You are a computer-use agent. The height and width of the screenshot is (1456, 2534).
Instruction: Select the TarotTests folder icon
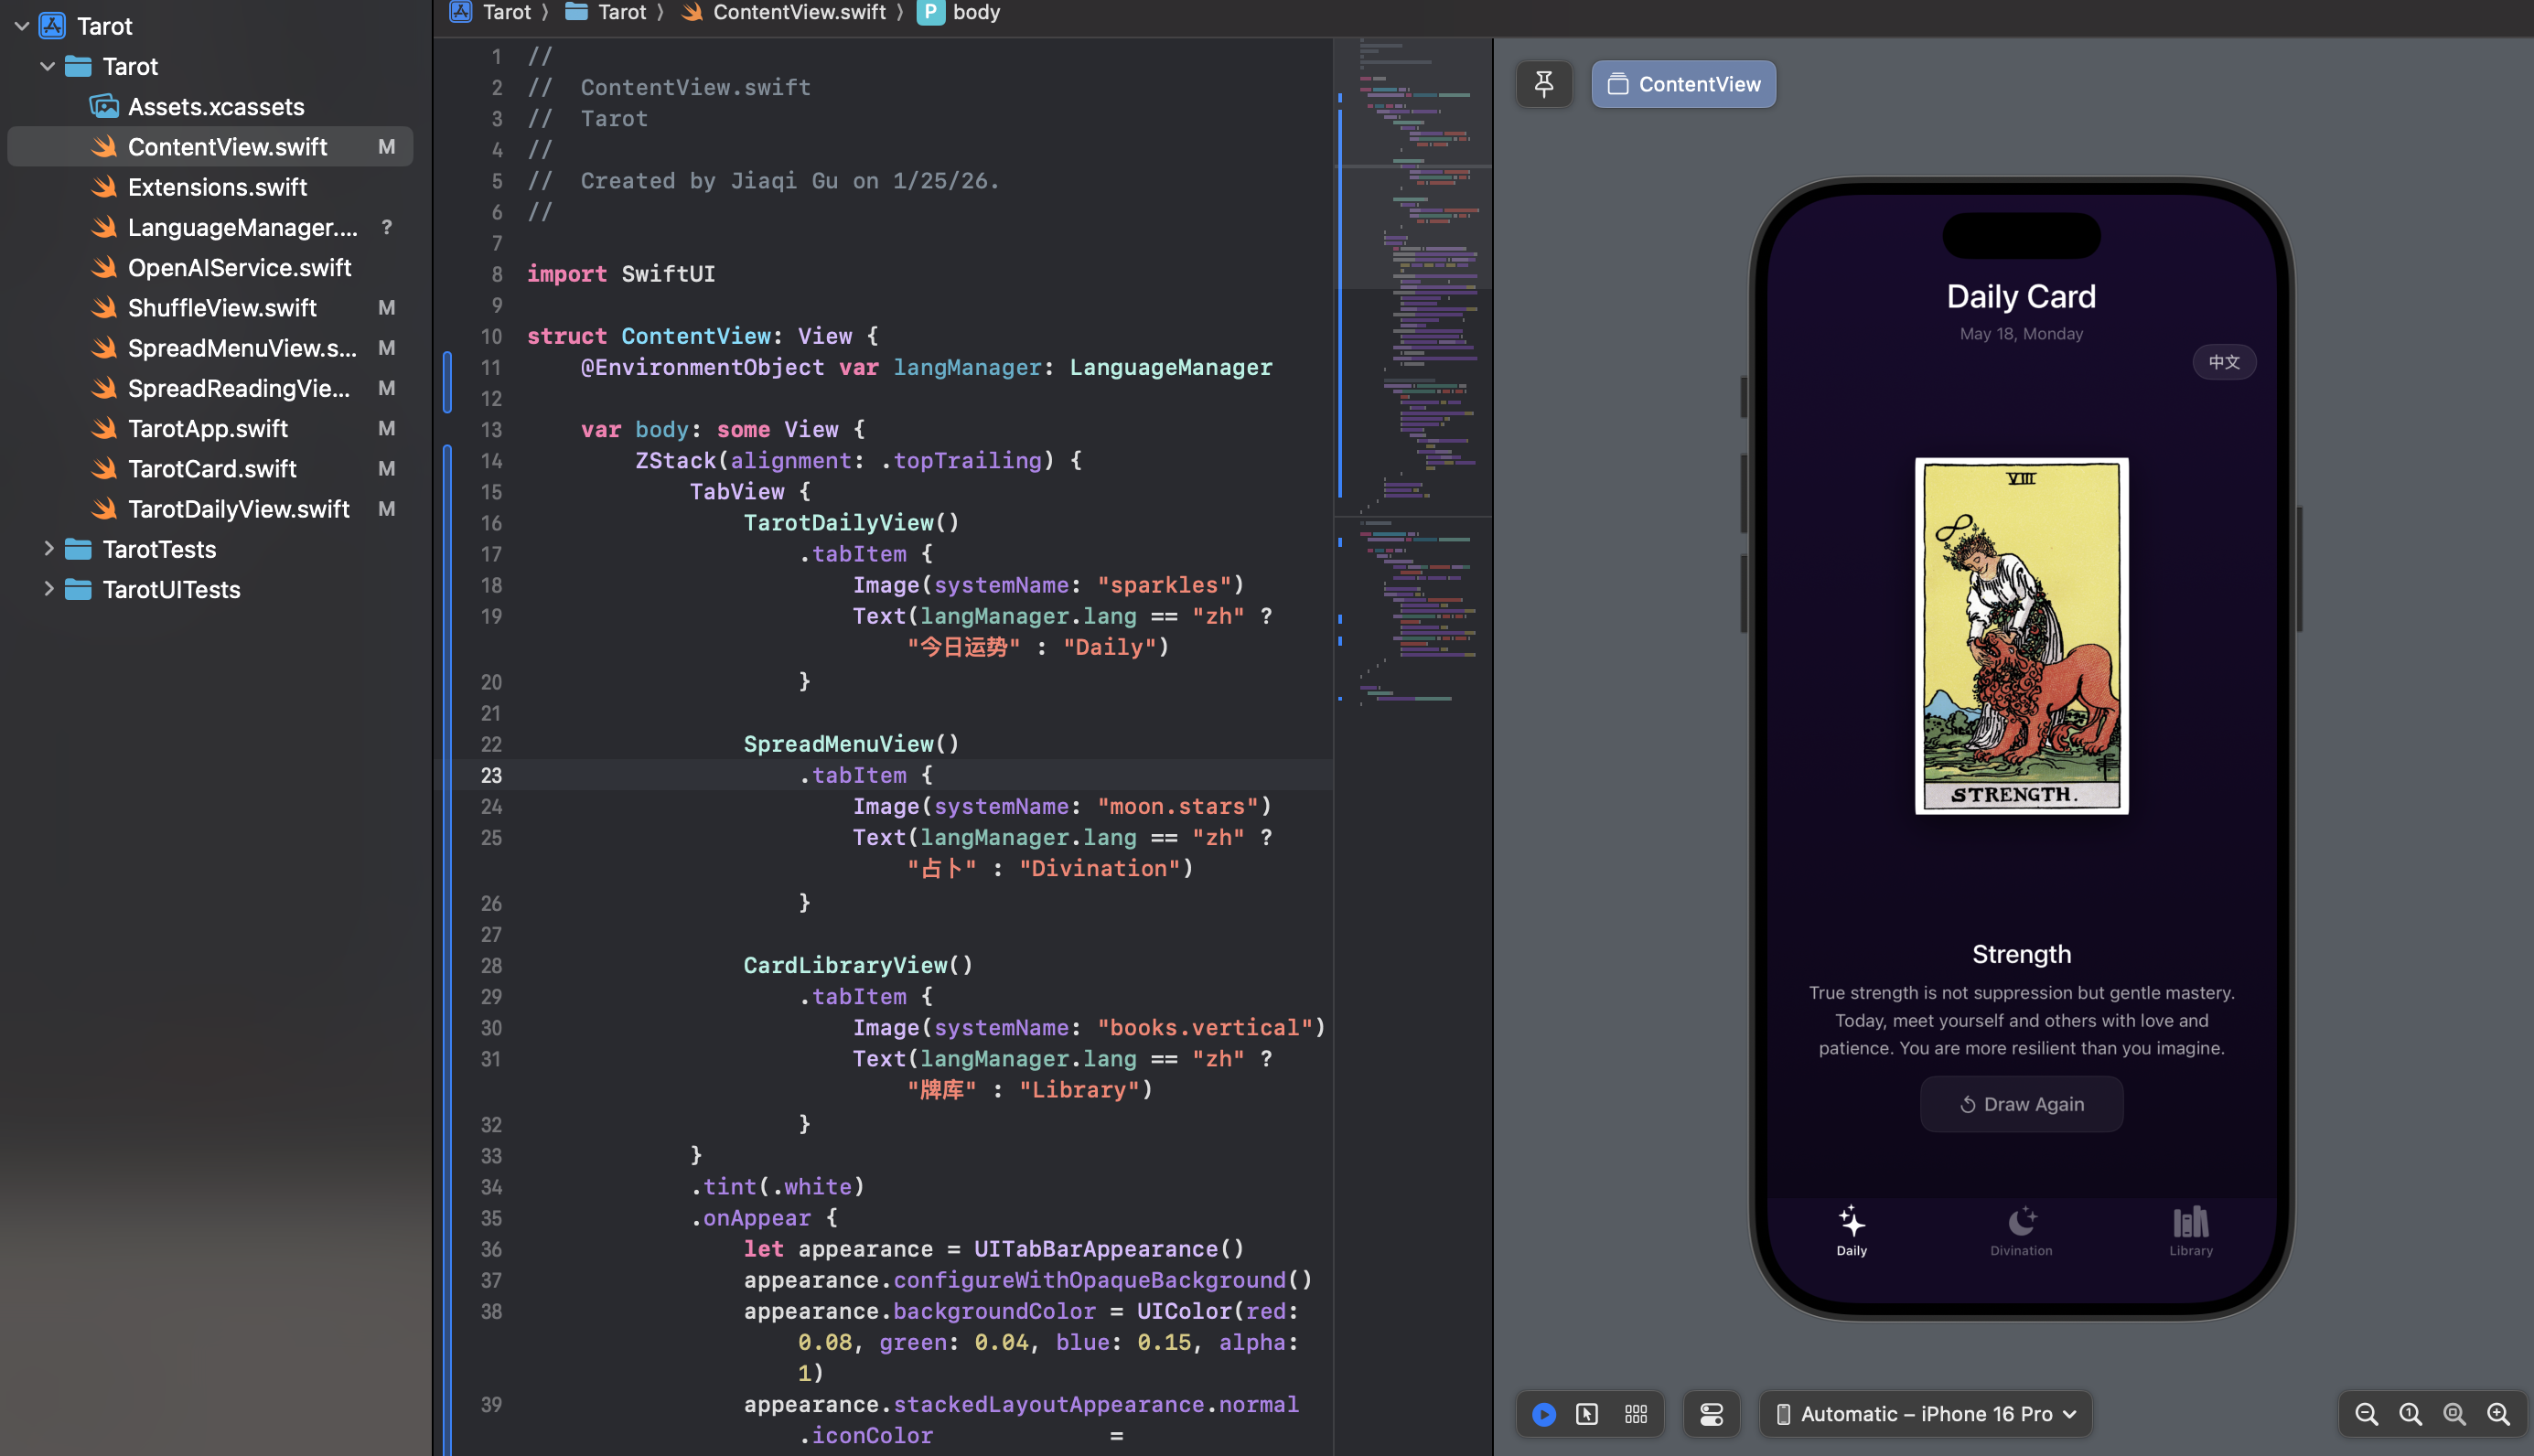coord(78,549)
